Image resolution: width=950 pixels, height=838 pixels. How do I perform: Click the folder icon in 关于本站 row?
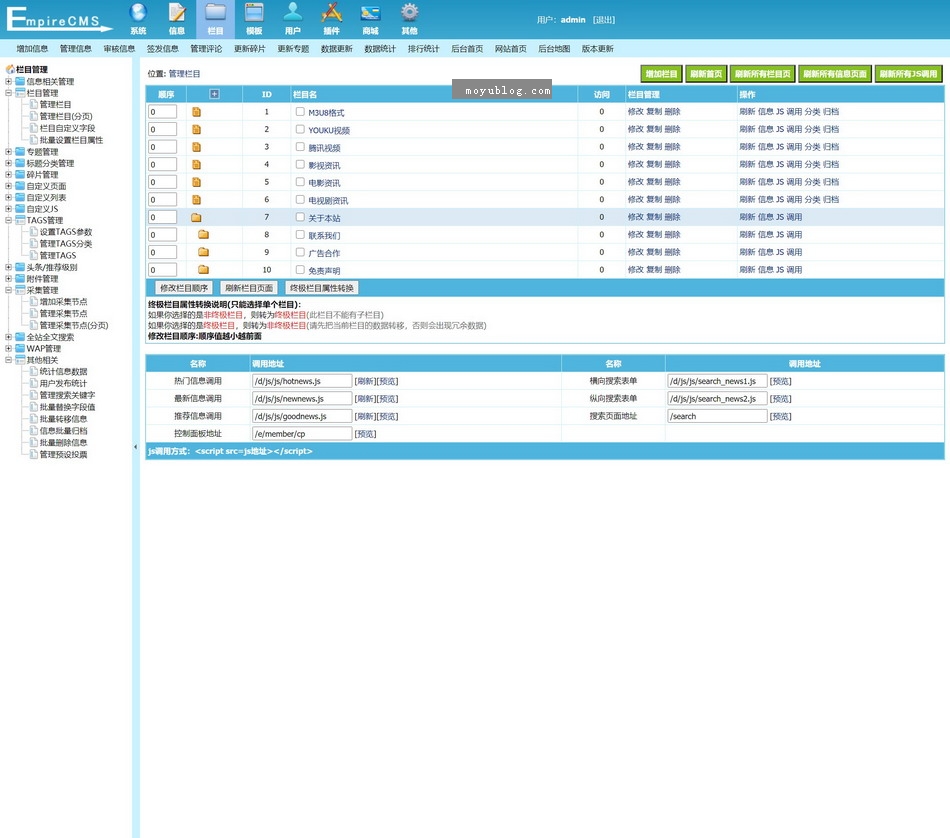coord(196,218)
